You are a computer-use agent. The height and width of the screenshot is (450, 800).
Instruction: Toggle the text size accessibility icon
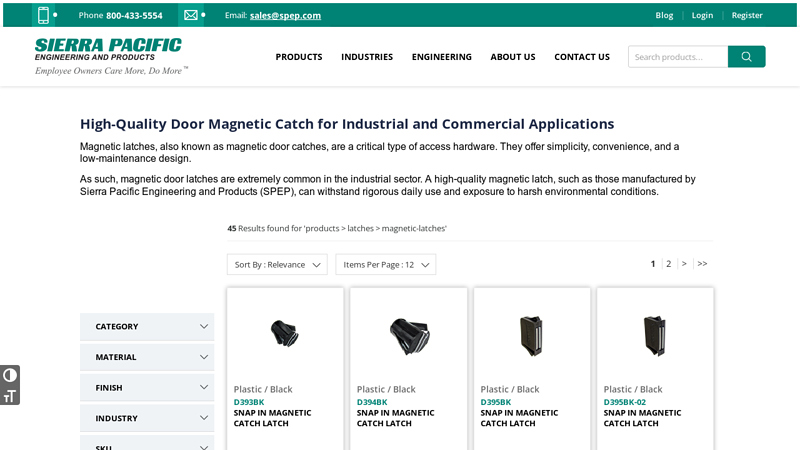point(10,396)
